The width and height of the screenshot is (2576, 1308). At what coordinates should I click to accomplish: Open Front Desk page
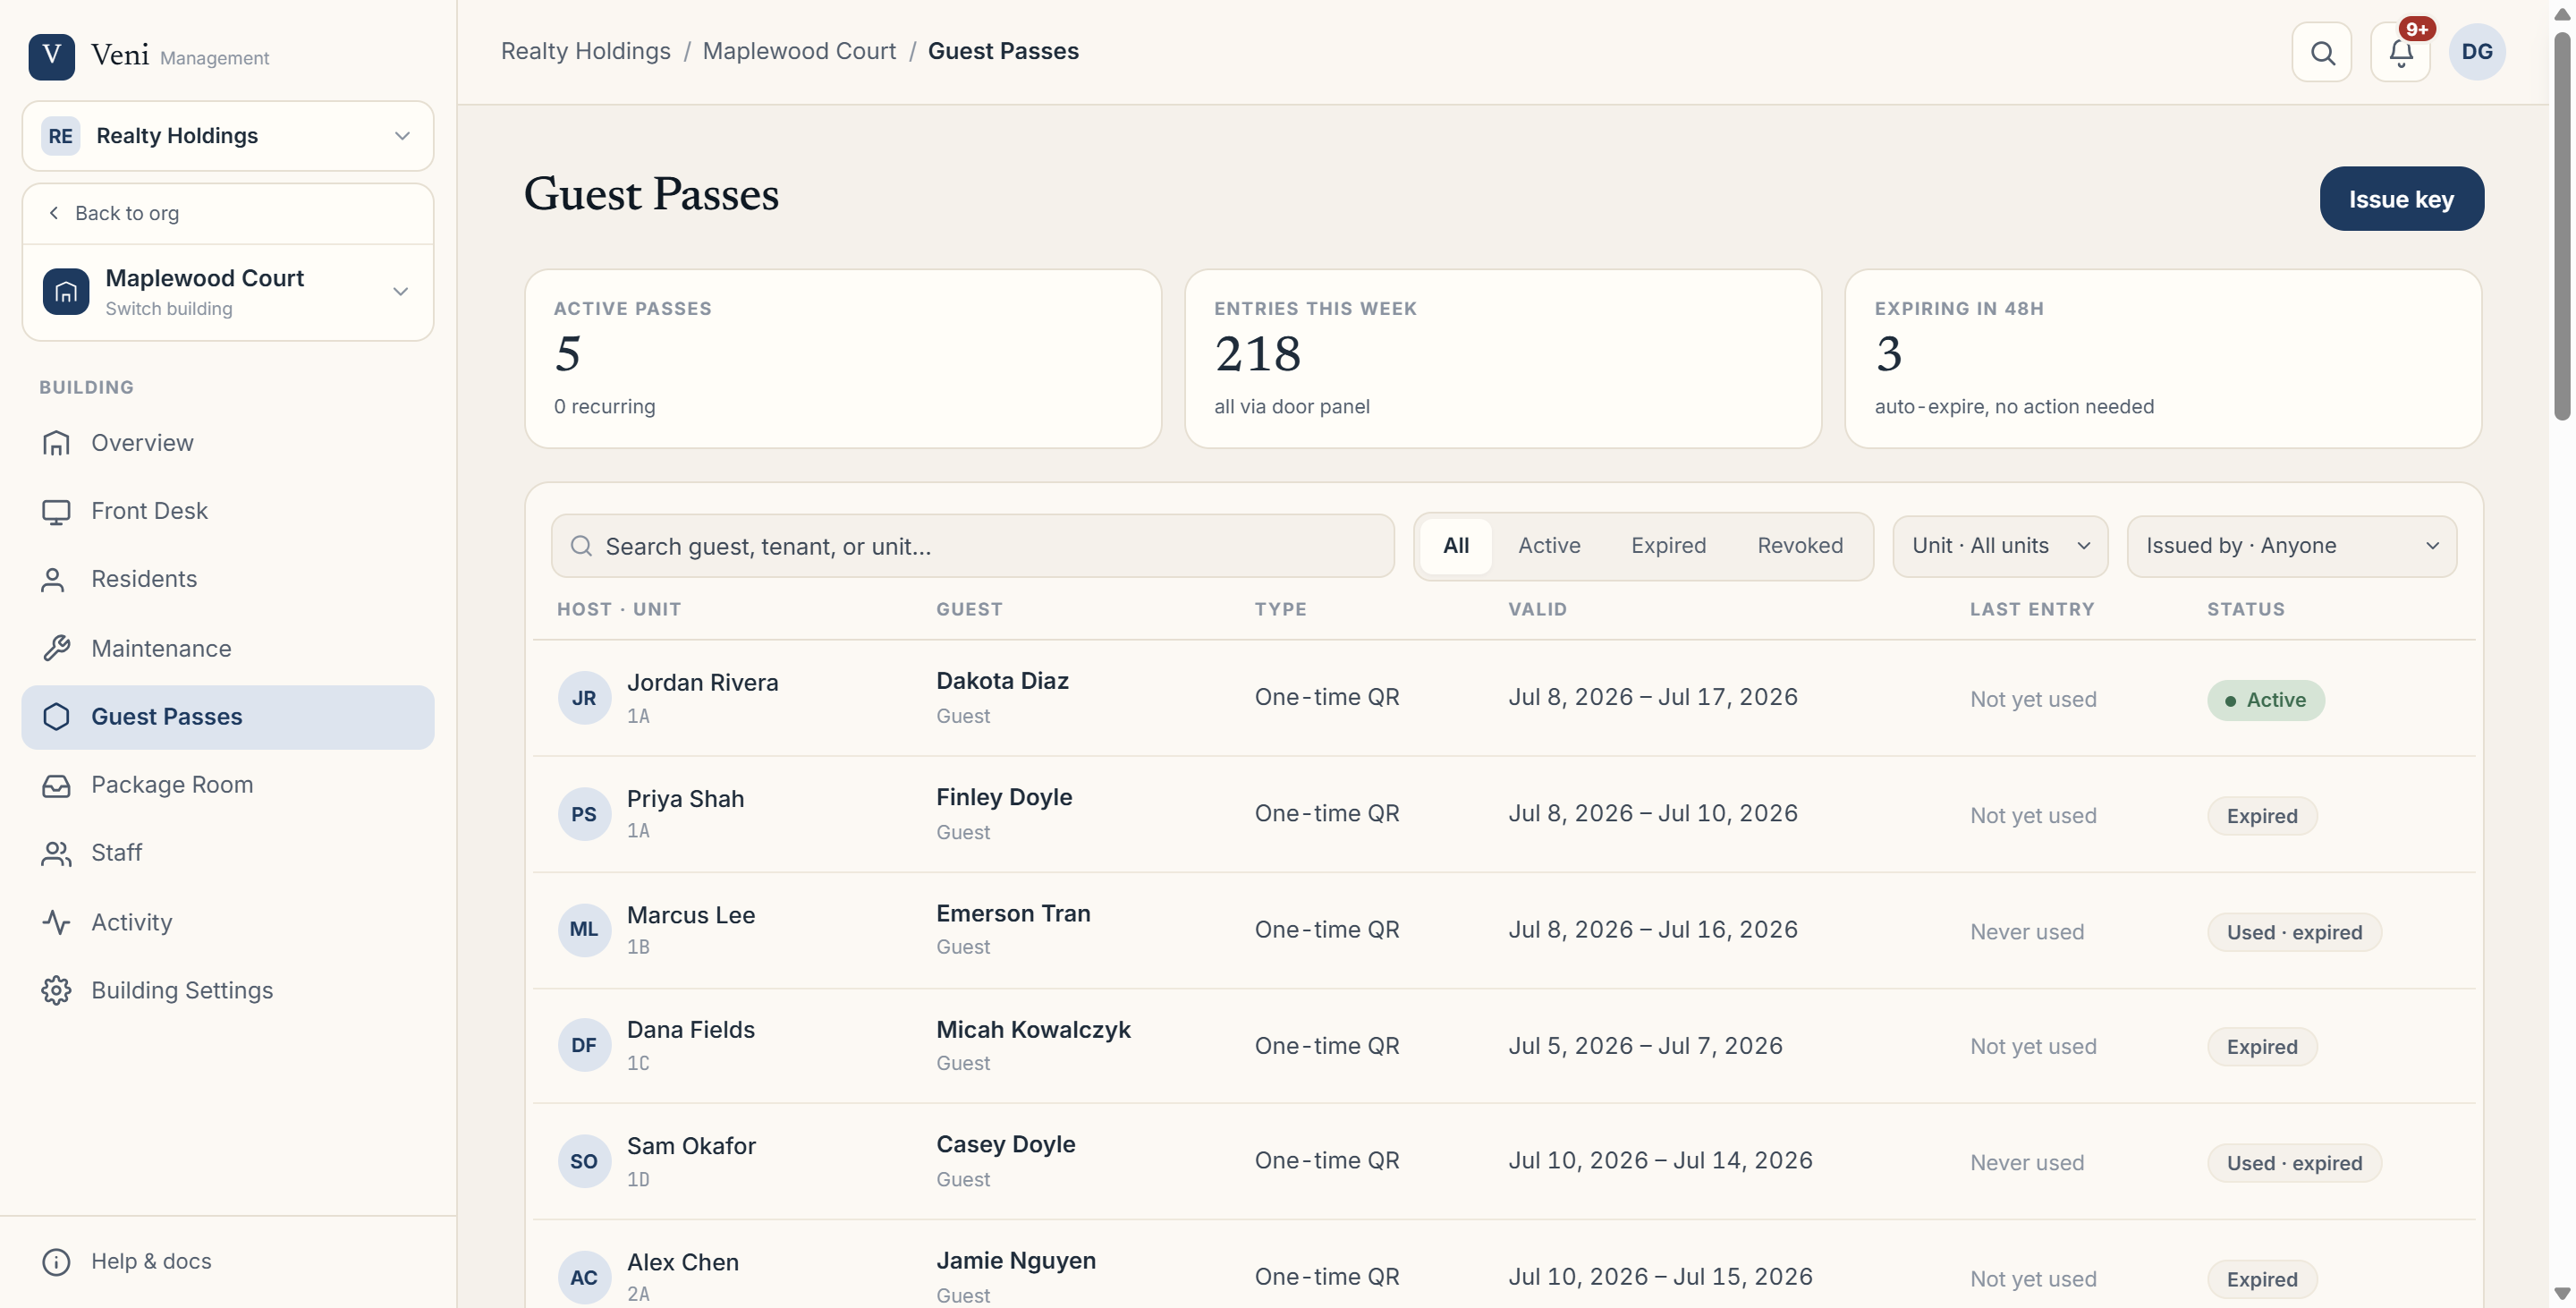click(x=228, y=512)
